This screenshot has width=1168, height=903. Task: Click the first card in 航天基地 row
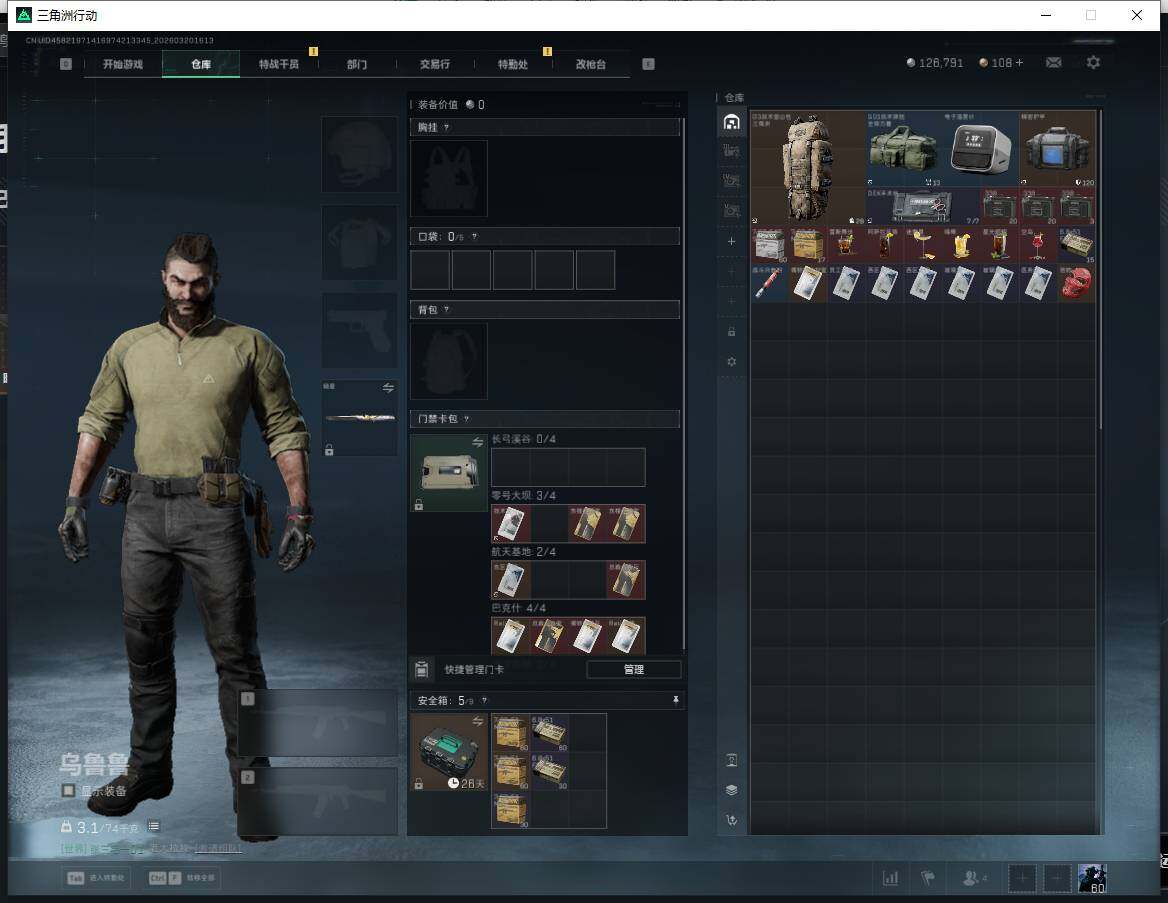coord(510,580)
